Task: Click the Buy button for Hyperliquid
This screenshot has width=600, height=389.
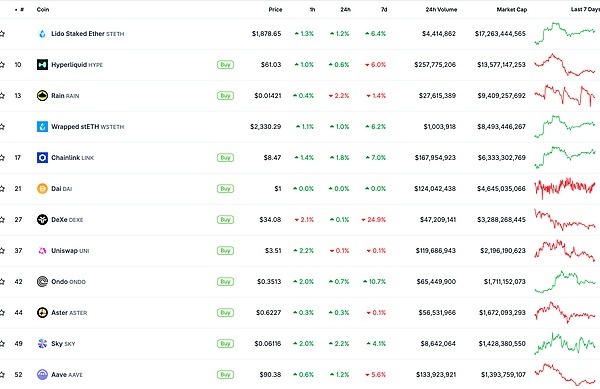Action: click(x=225, y=65)
